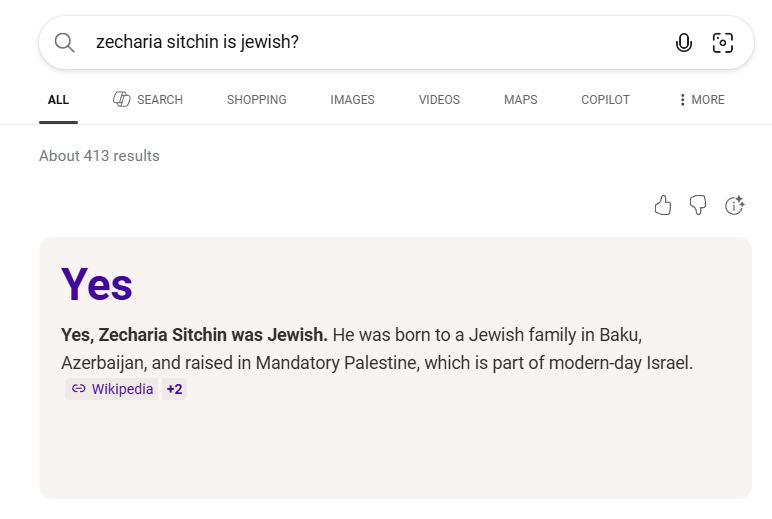
Task: Give thumbs down to the answer
Action: coord(698,205)
